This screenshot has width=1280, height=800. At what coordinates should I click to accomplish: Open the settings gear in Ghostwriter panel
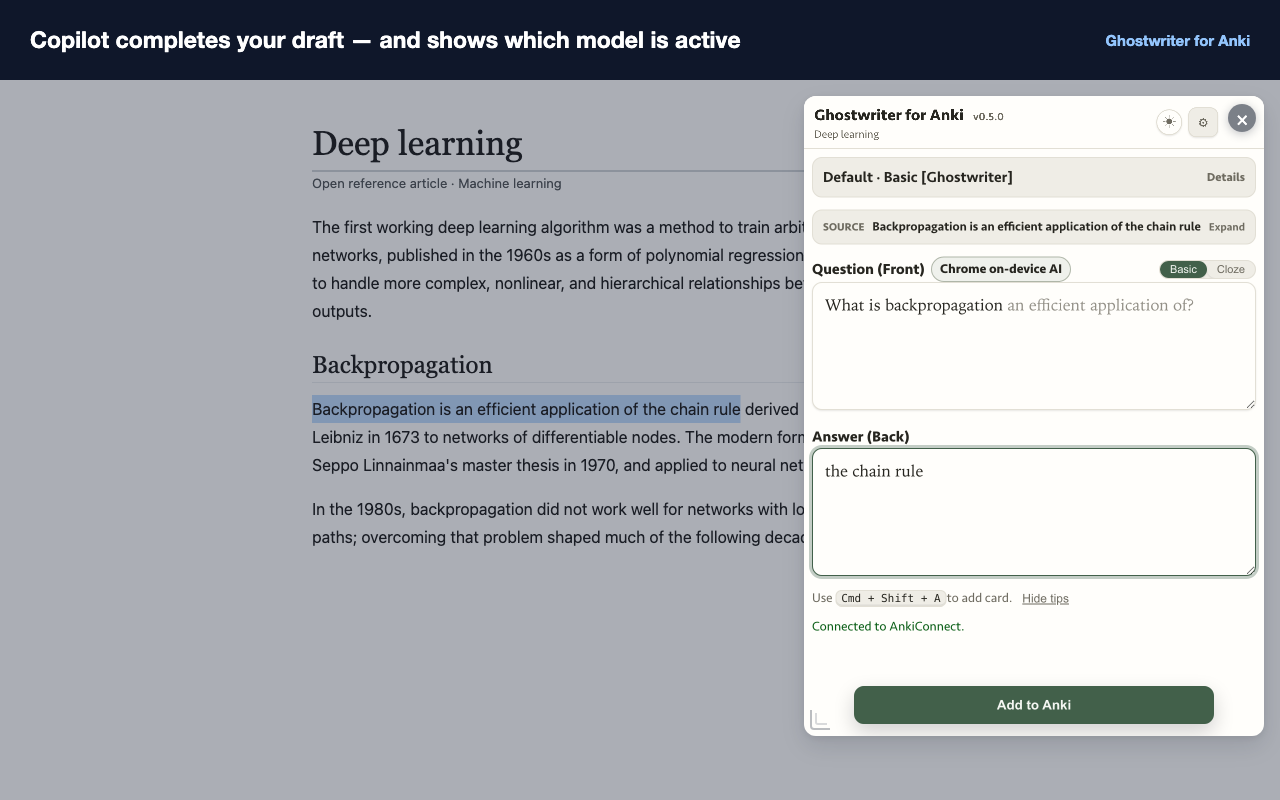(1203, 122)
